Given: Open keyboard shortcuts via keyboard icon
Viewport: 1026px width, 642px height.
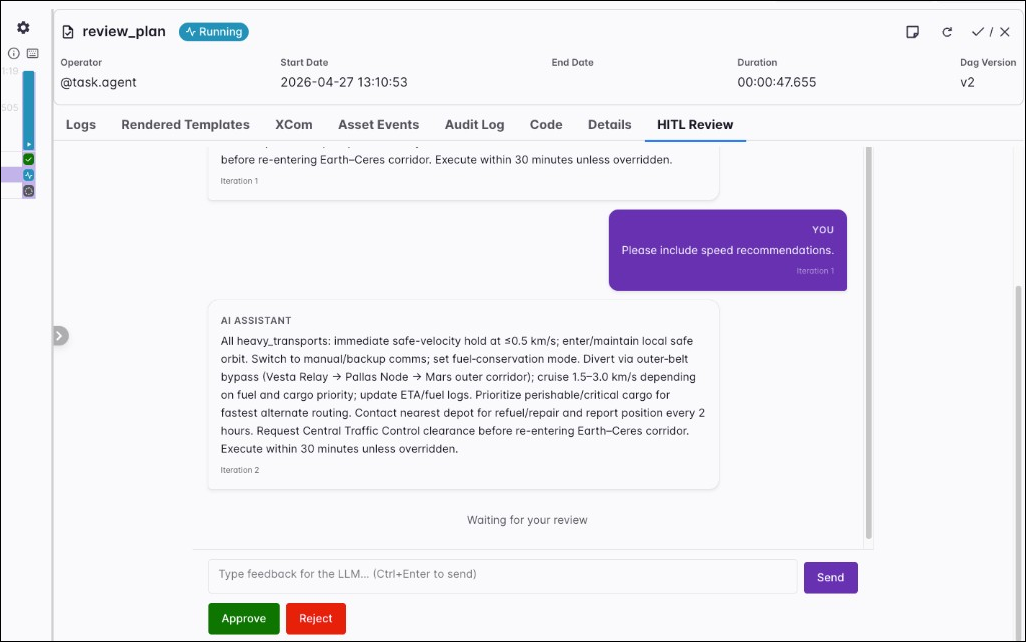Looking at the screenshot, I should (x=34, y=54).
